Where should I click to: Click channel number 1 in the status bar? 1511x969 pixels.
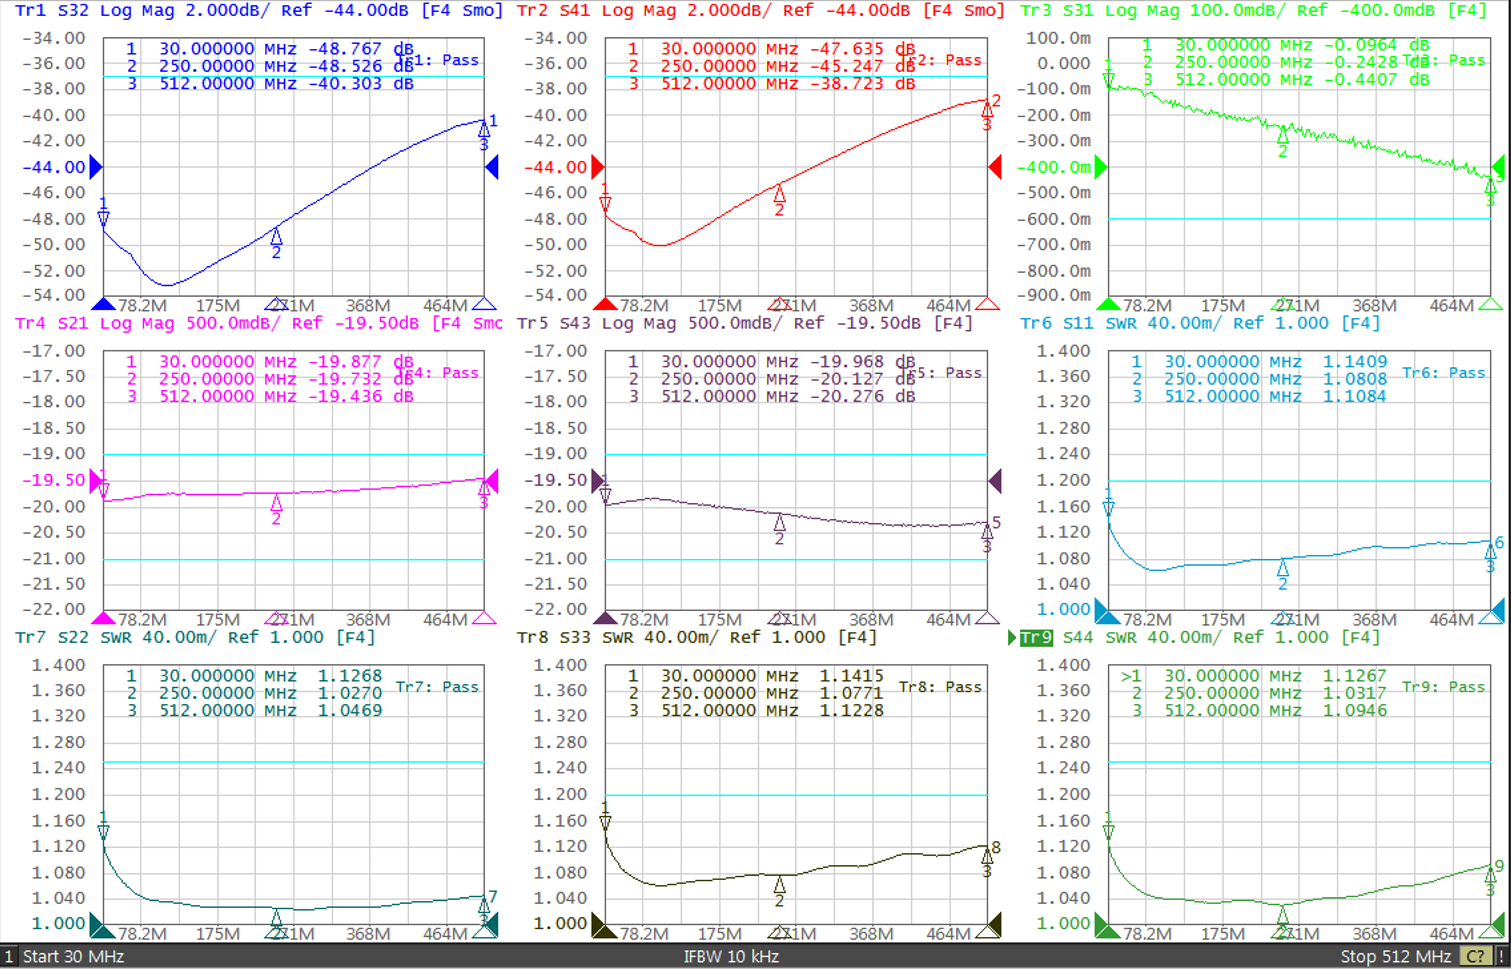click(x=9, y=957)
